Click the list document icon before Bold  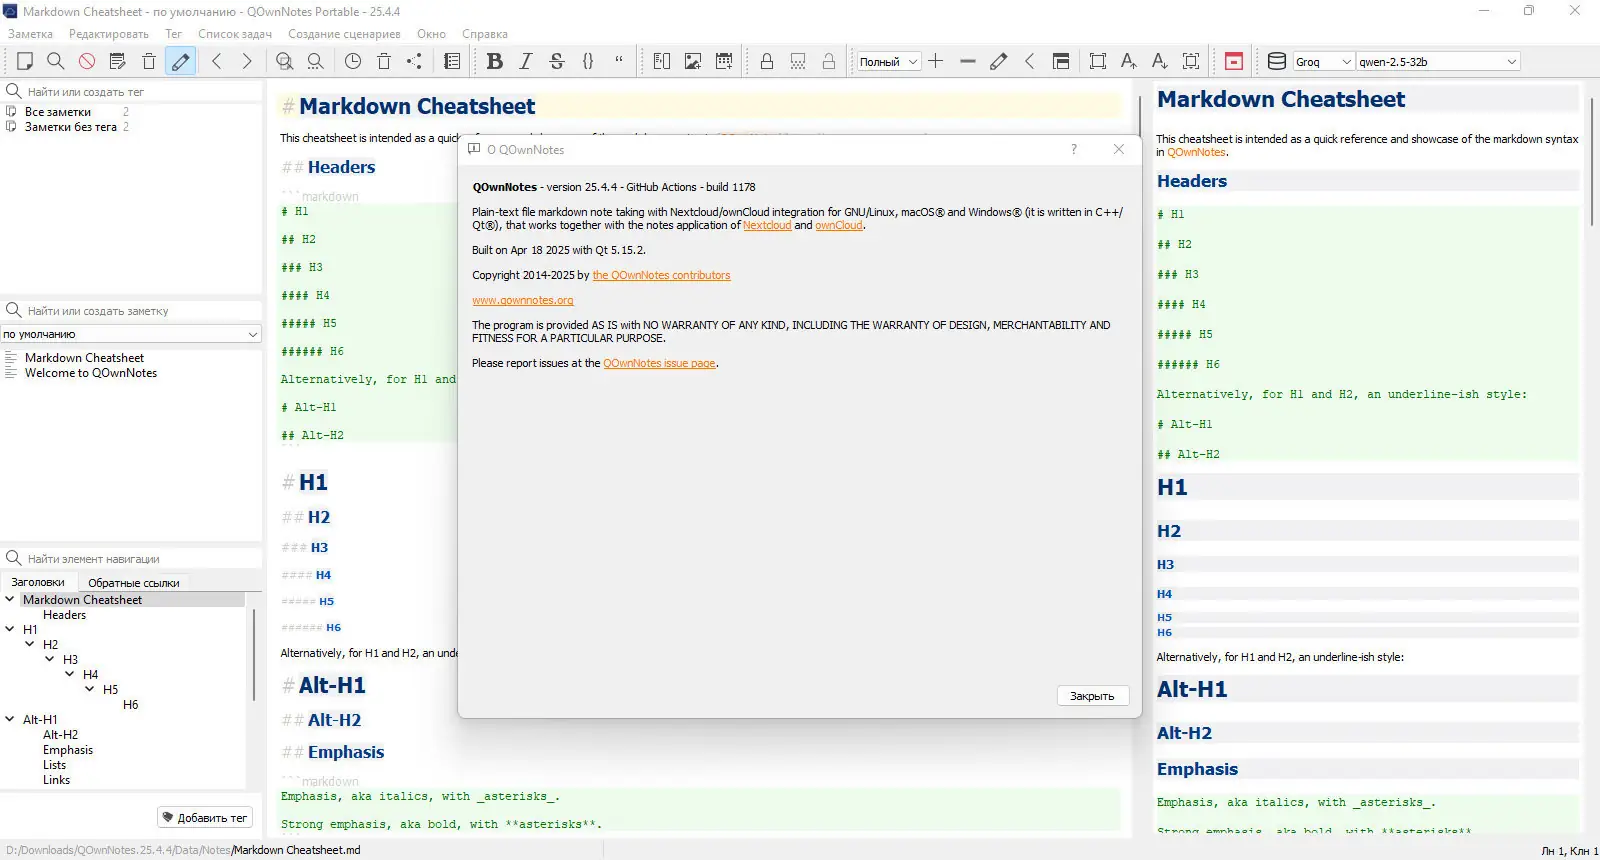tap(452, 61)
